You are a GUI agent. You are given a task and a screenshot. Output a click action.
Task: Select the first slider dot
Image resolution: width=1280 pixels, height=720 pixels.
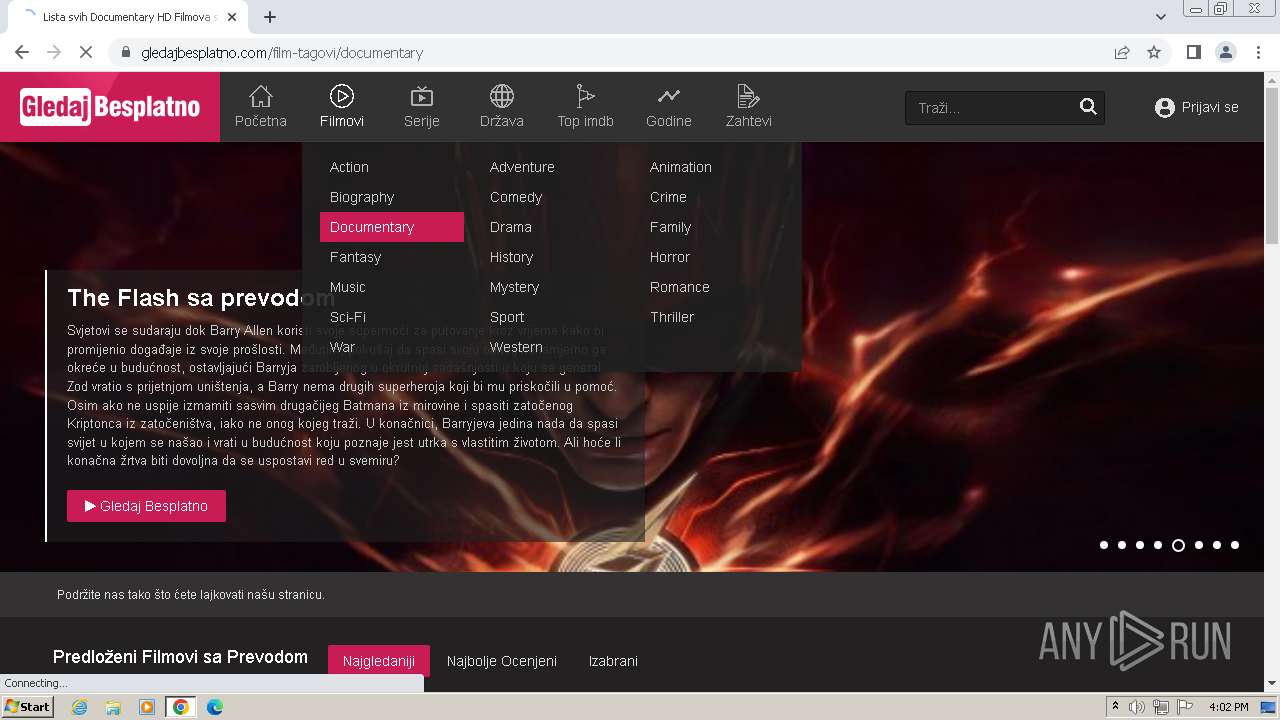tap(1104, 545)
